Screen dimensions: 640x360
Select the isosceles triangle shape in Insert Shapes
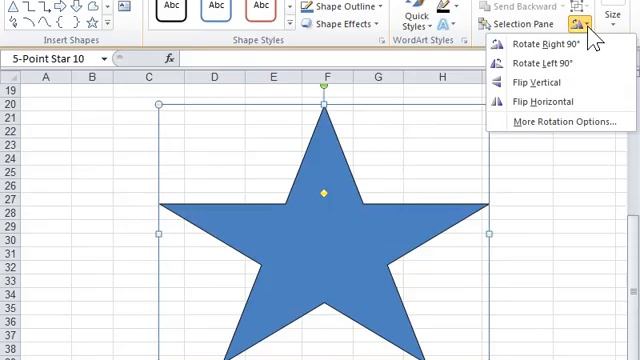[13, 6]
